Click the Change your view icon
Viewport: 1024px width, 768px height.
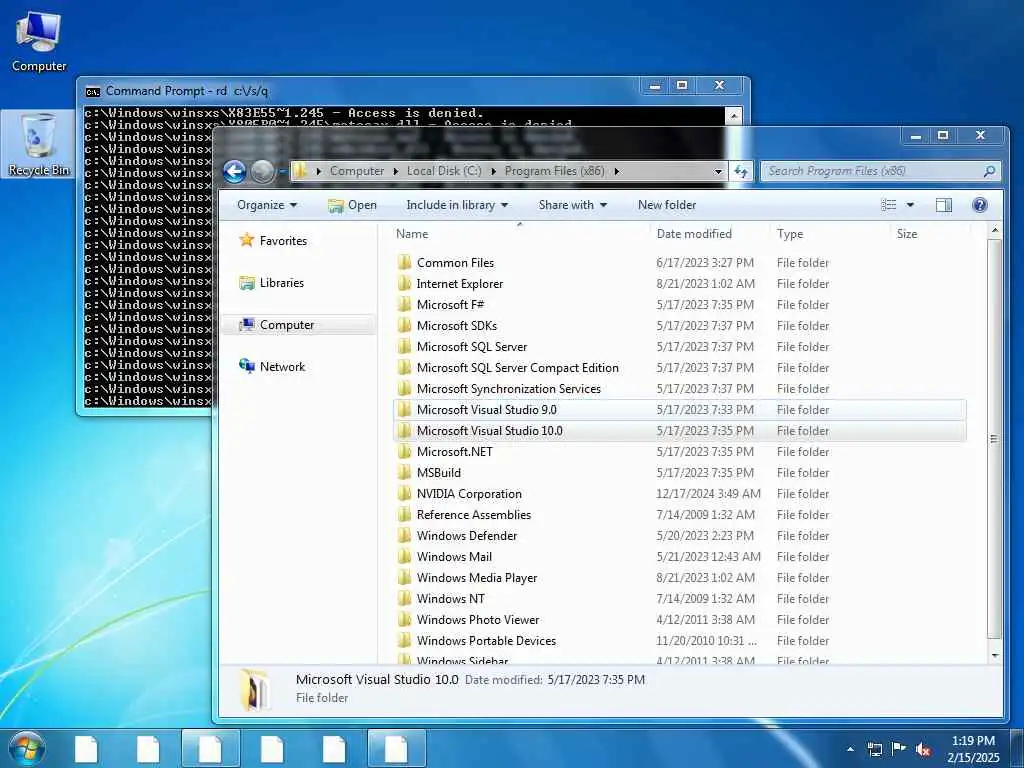889,205
